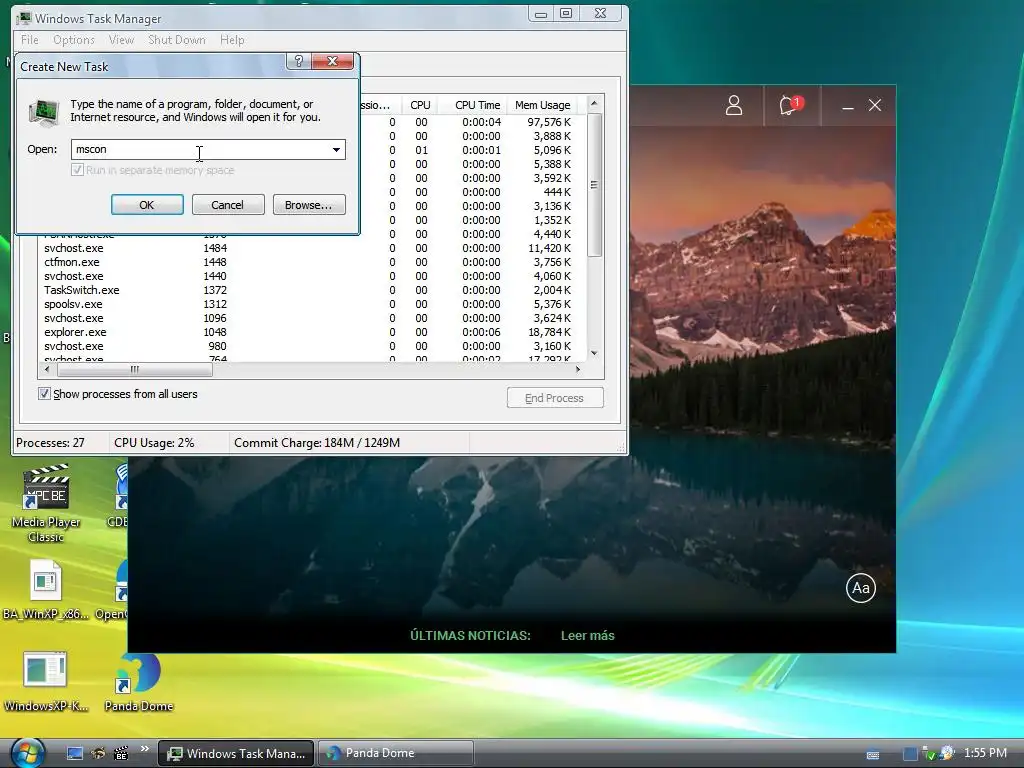Launch Panda Dome desktop shortcut
This screenshot has width=1024, height=768.
click(x=138, y=680)
